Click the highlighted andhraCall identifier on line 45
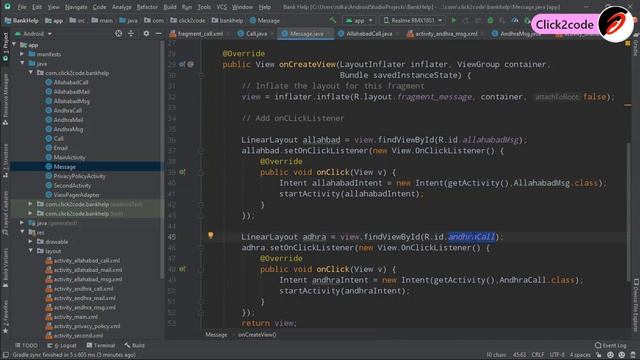The width and height of the screenshot is (640, 360). click(471, 237)
